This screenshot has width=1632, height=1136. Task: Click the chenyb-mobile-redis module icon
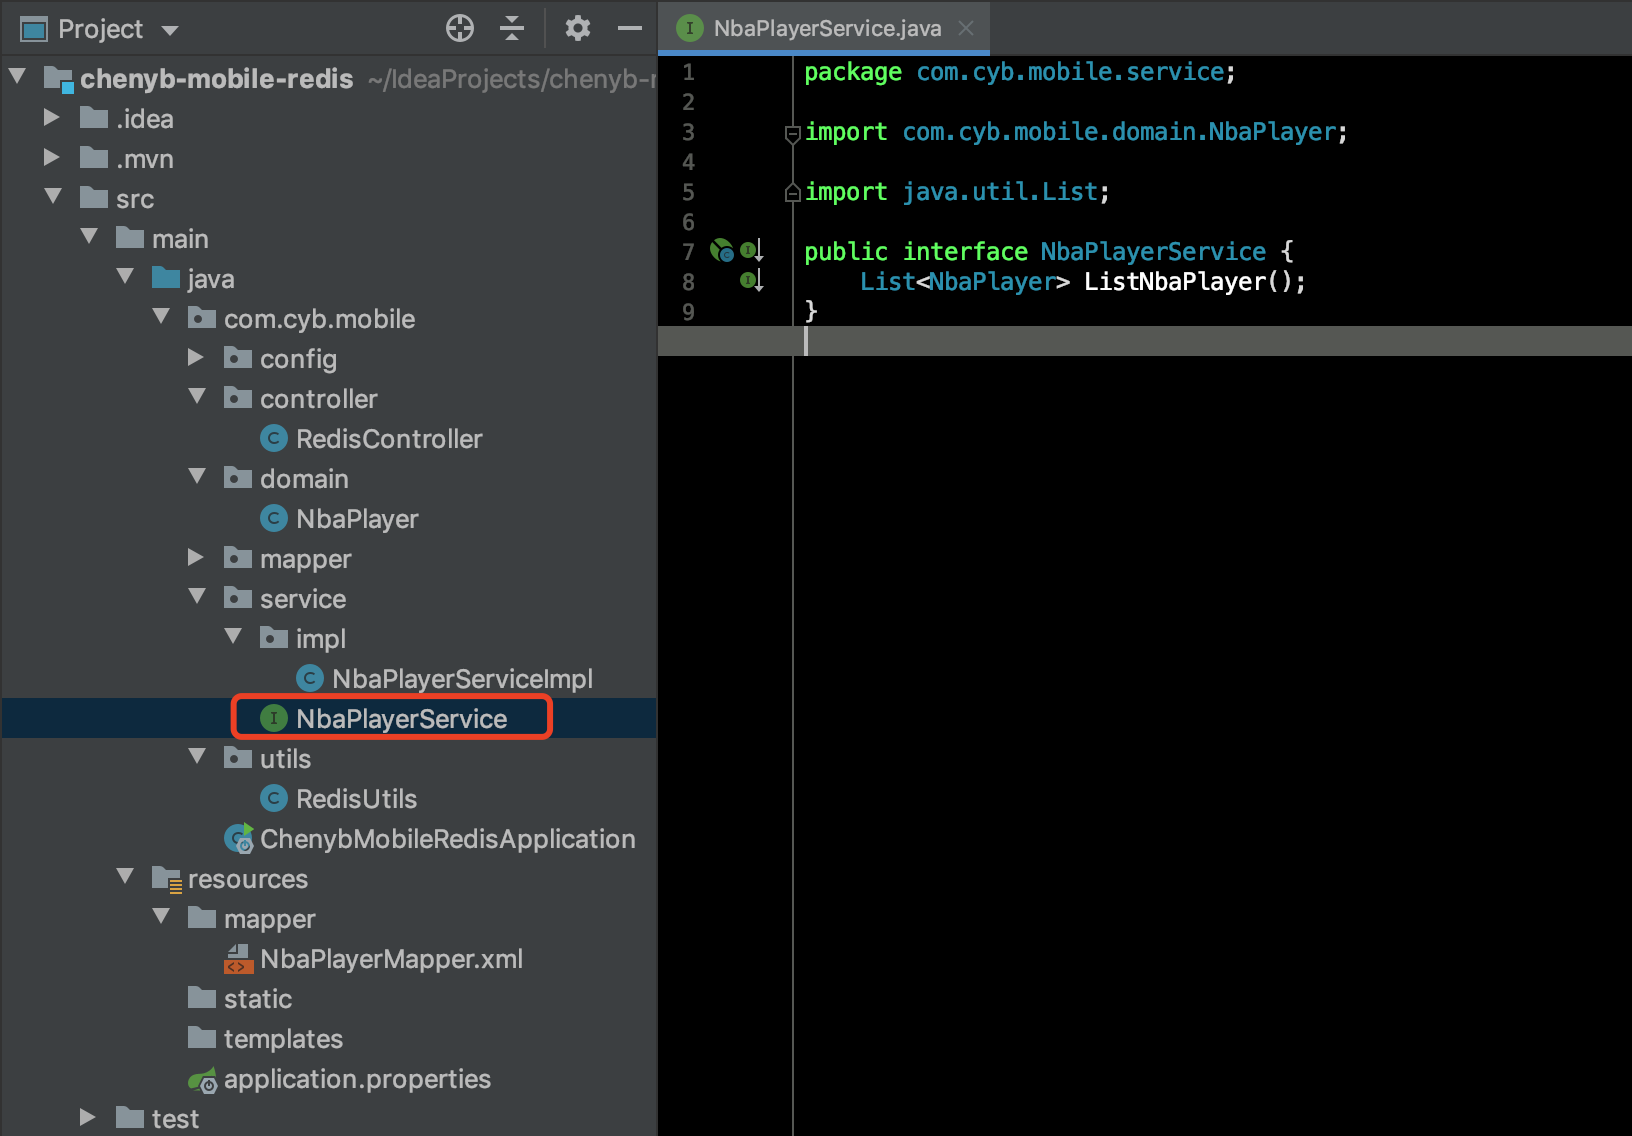[59, 78]
